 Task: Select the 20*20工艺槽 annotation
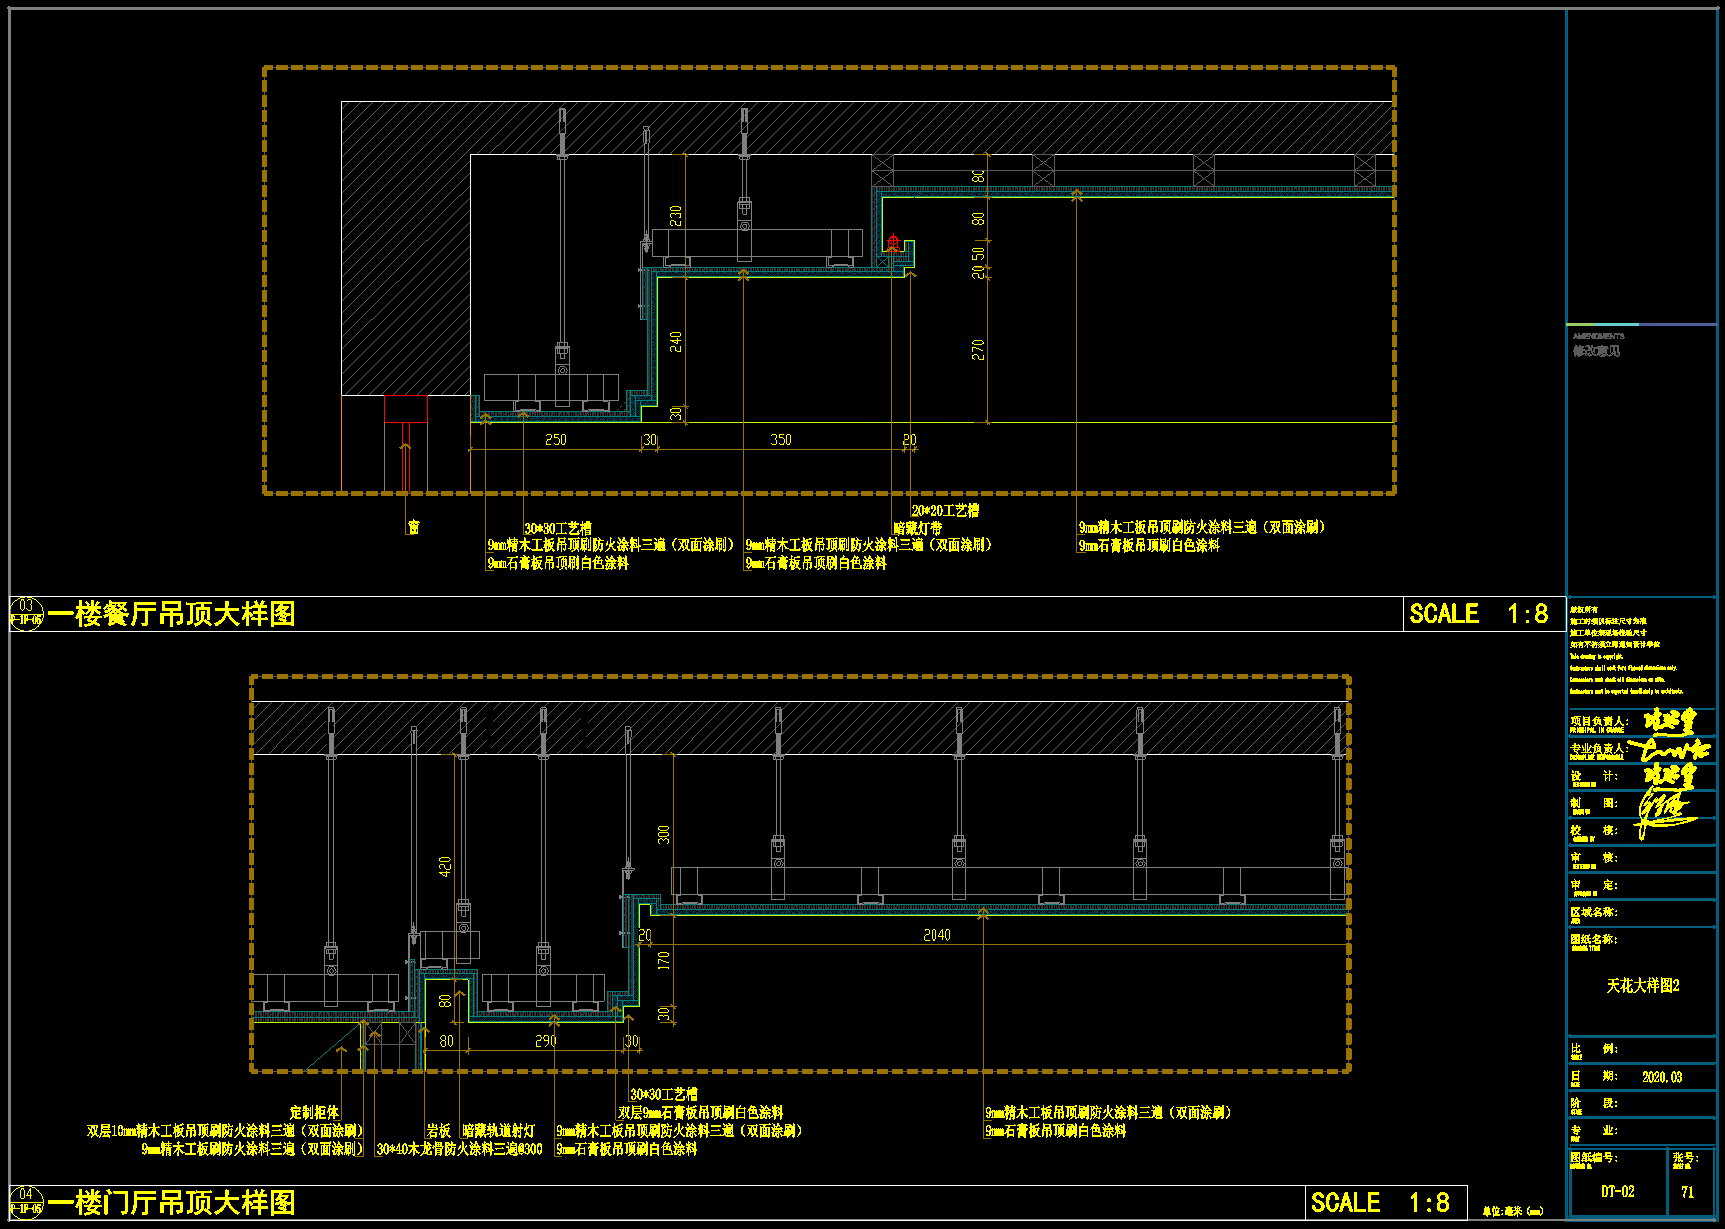[x=945, y=510]
